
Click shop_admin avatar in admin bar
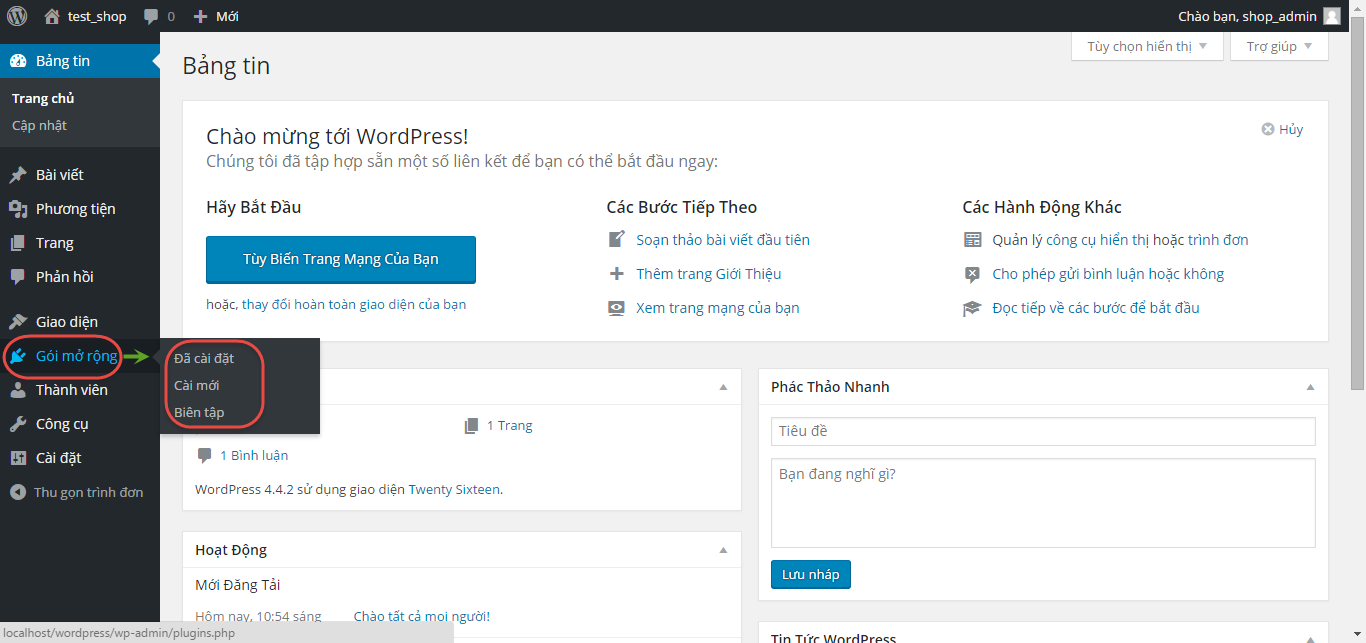point(1332,16)
